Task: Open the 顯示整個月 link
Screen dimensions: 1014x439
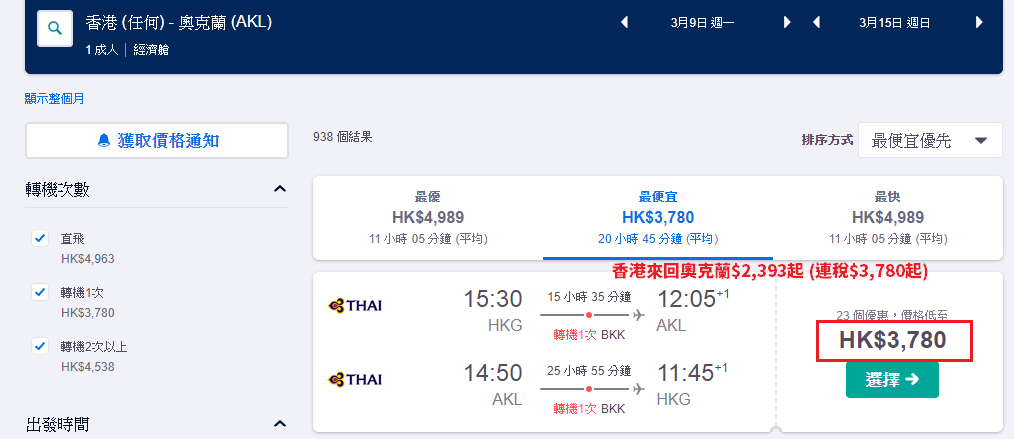Action: pyautogui.click(x=54, y=99)
